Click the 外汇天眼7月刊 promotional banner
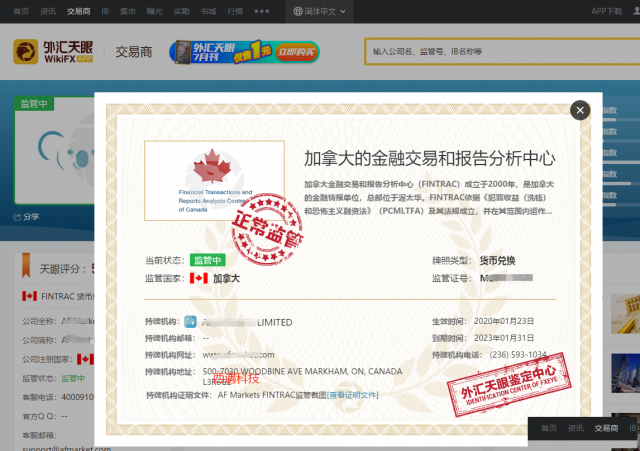640x451 pixels. (244, 52)
